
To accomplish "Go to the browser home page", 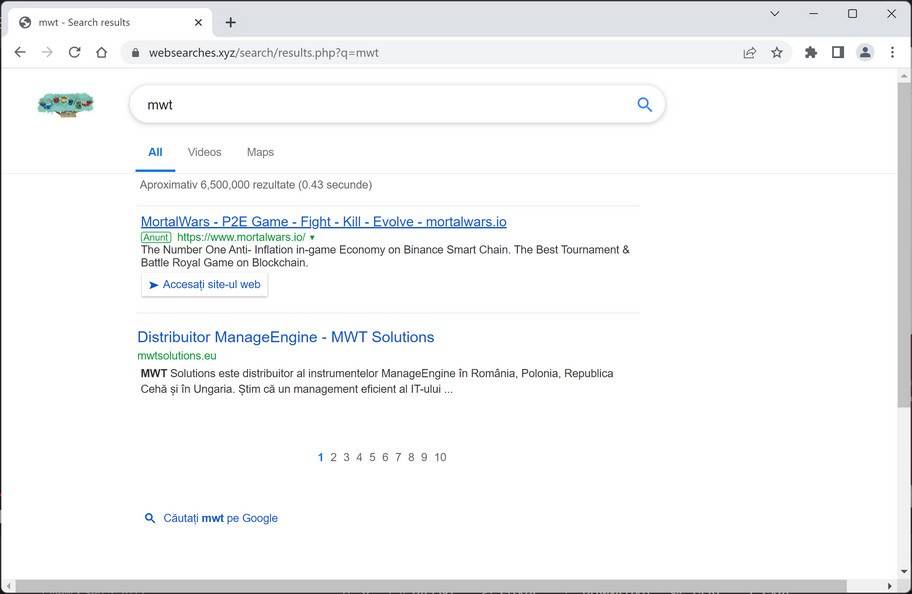I will point(101,53).
